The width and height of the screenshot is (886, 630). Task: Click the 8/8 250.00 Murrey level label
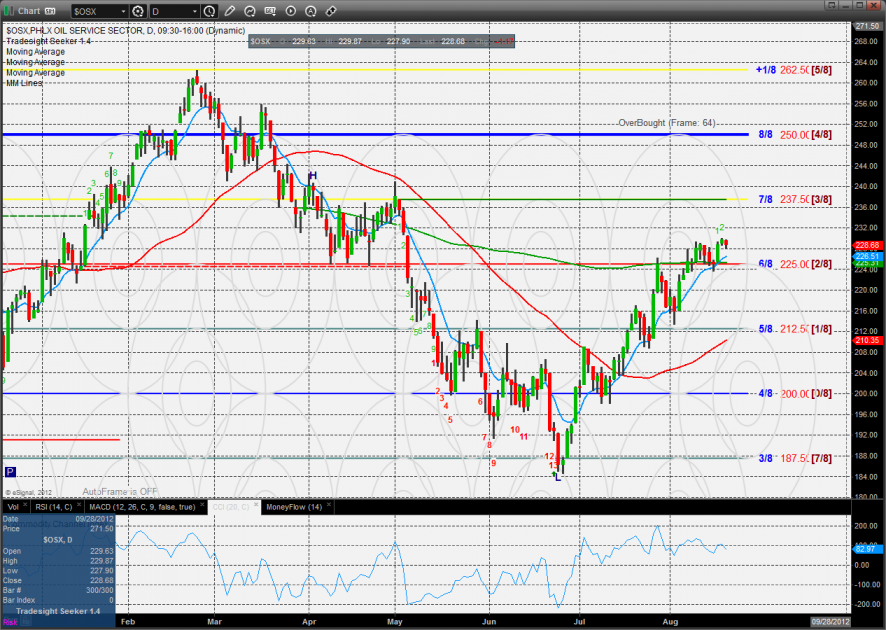795,134
